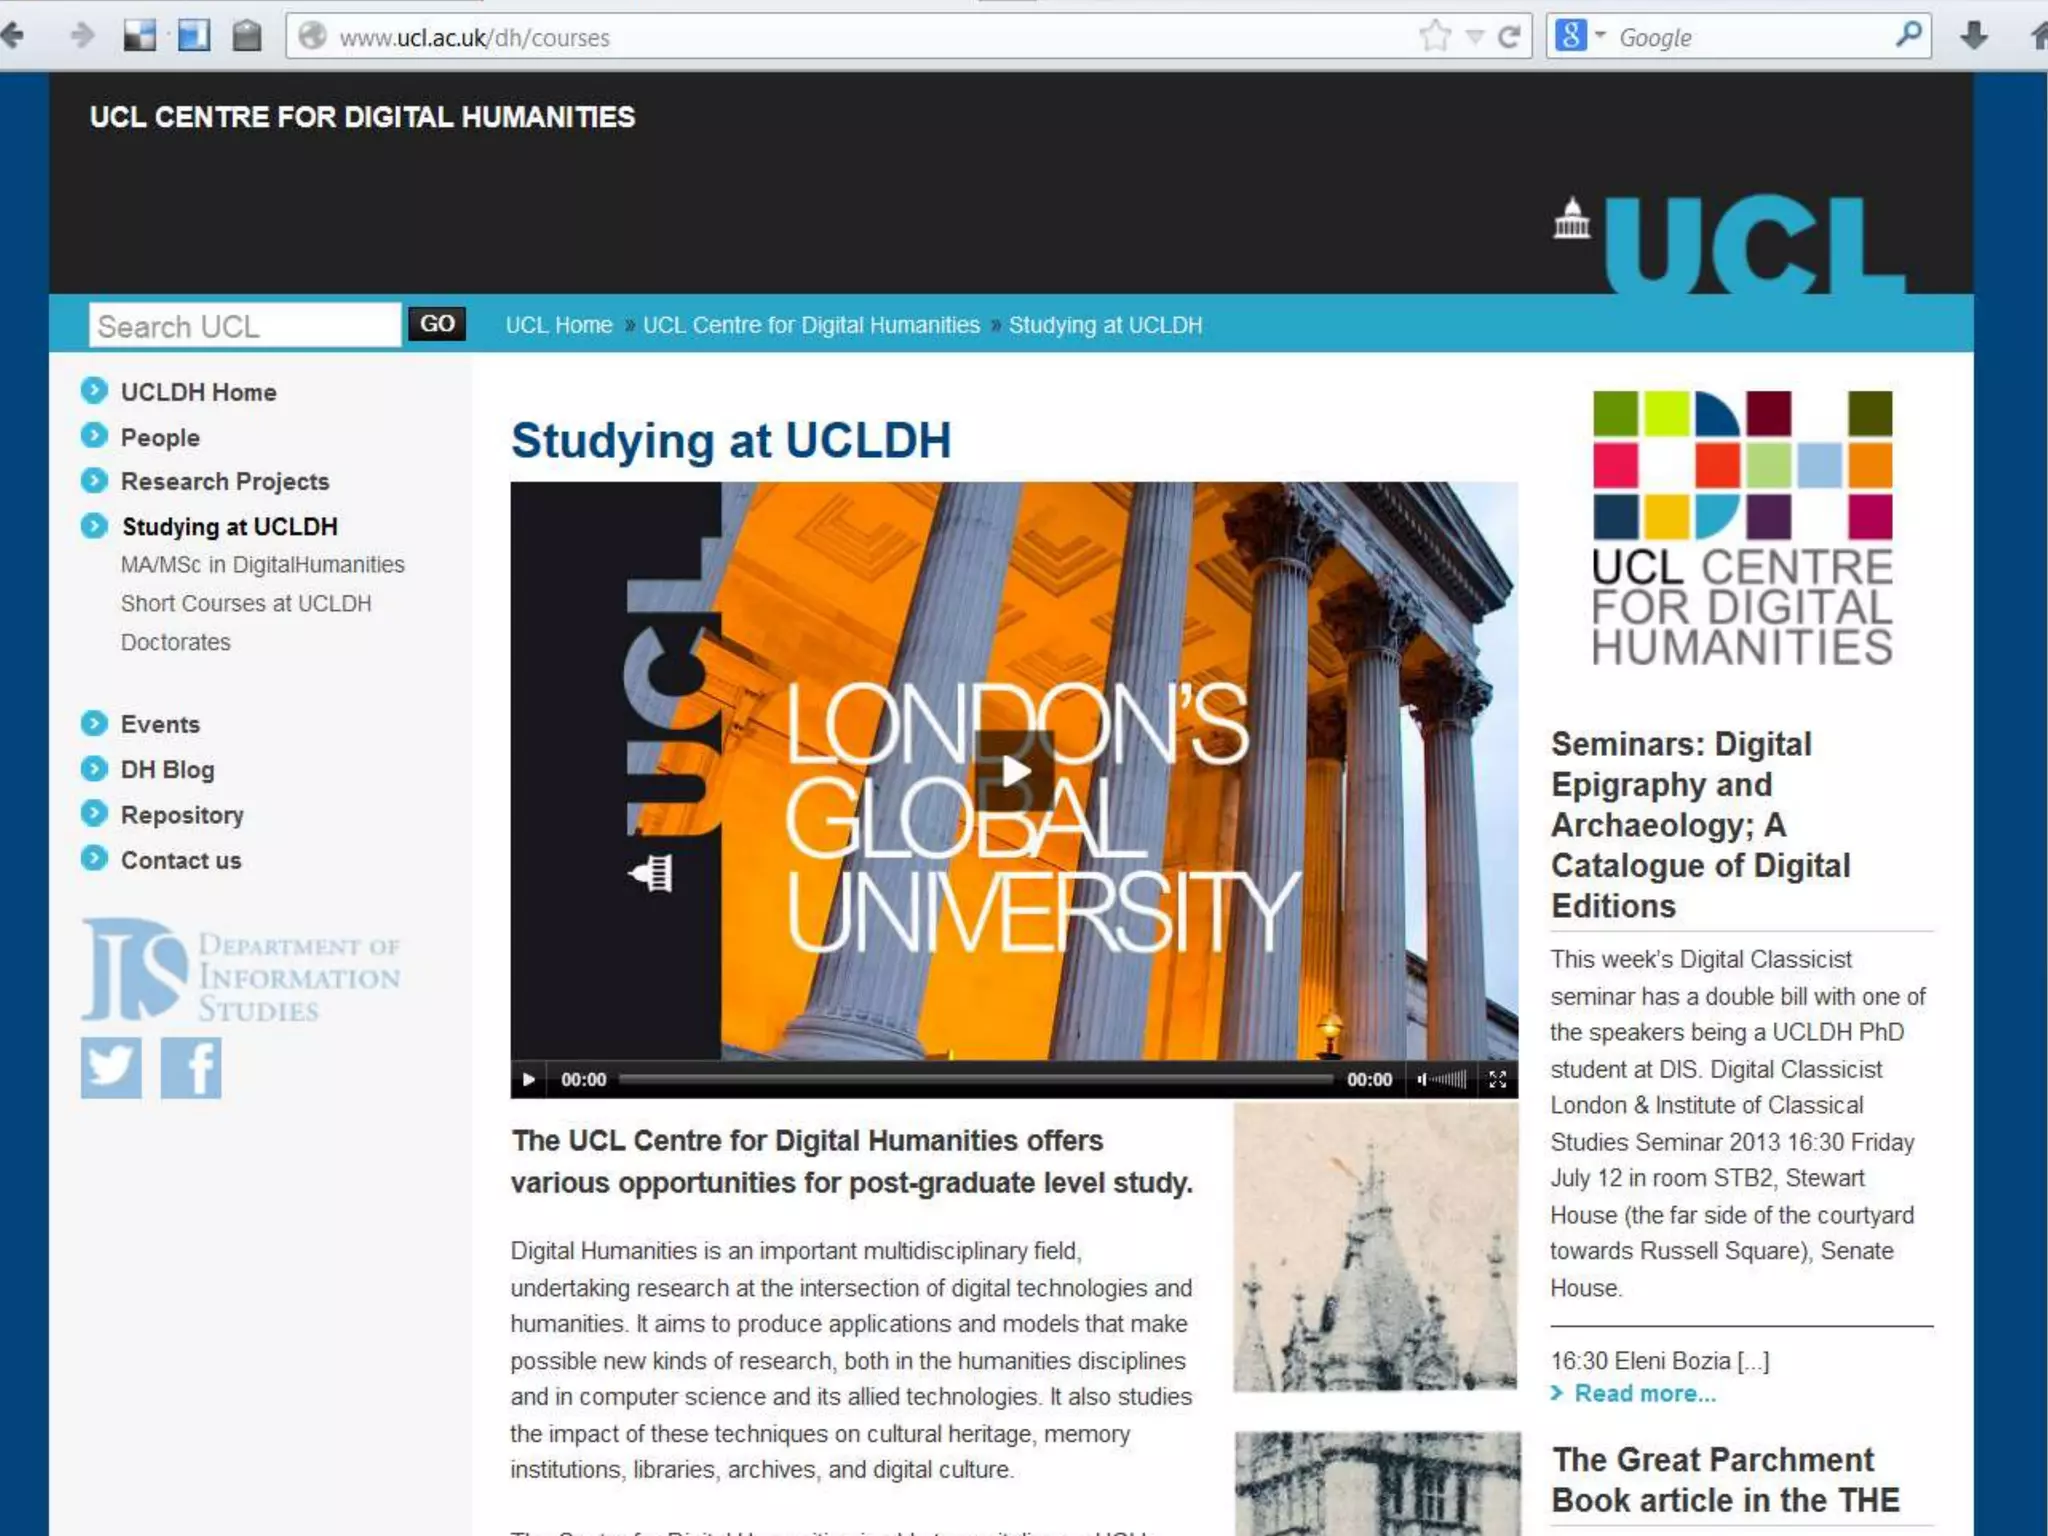Click the Twitter icon in sidebar
The image size is (2048, 1536).
click(x=110, y=1067)
